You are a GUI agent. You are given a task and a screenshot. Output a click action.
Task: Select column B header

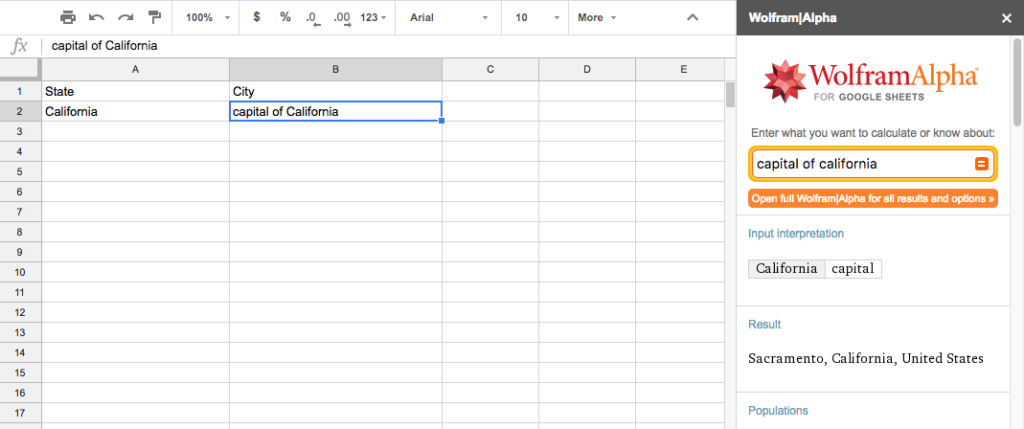point(335,69)
